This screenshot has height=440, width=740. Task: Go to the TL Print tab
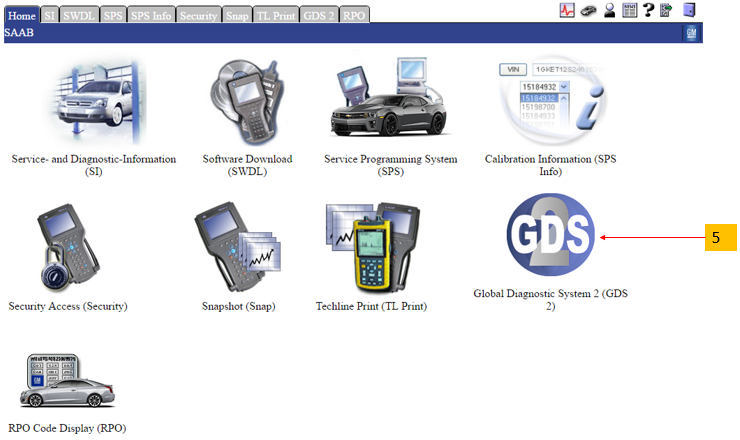point(276,16)
